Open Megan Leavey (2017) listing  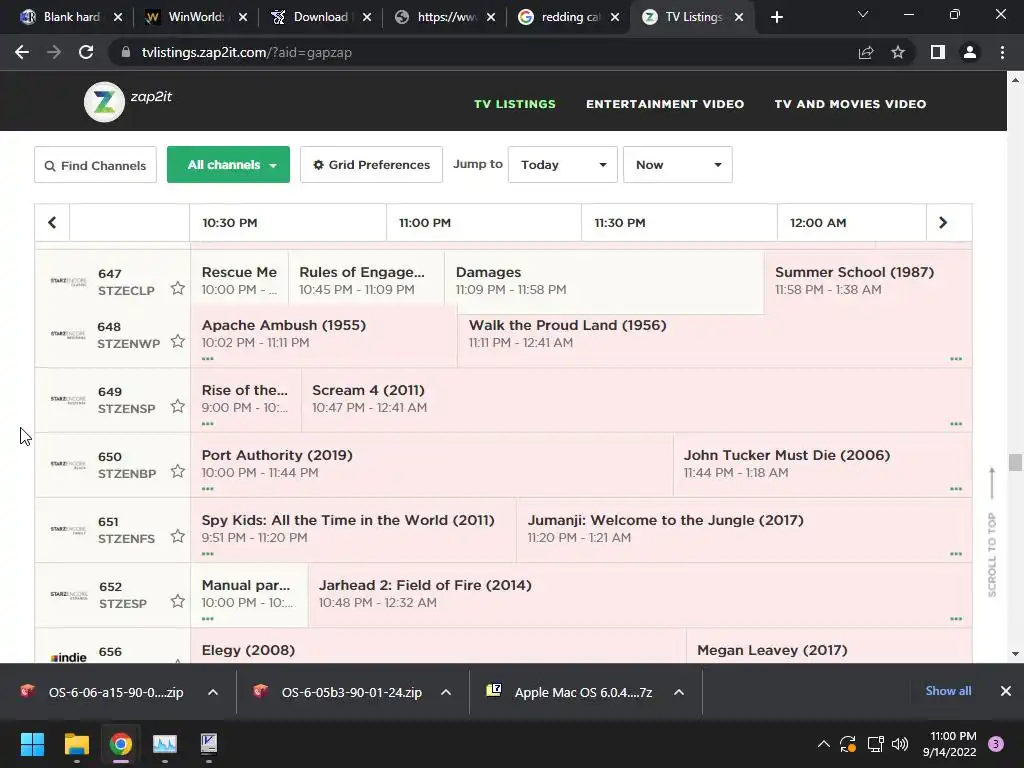point(829,647)
